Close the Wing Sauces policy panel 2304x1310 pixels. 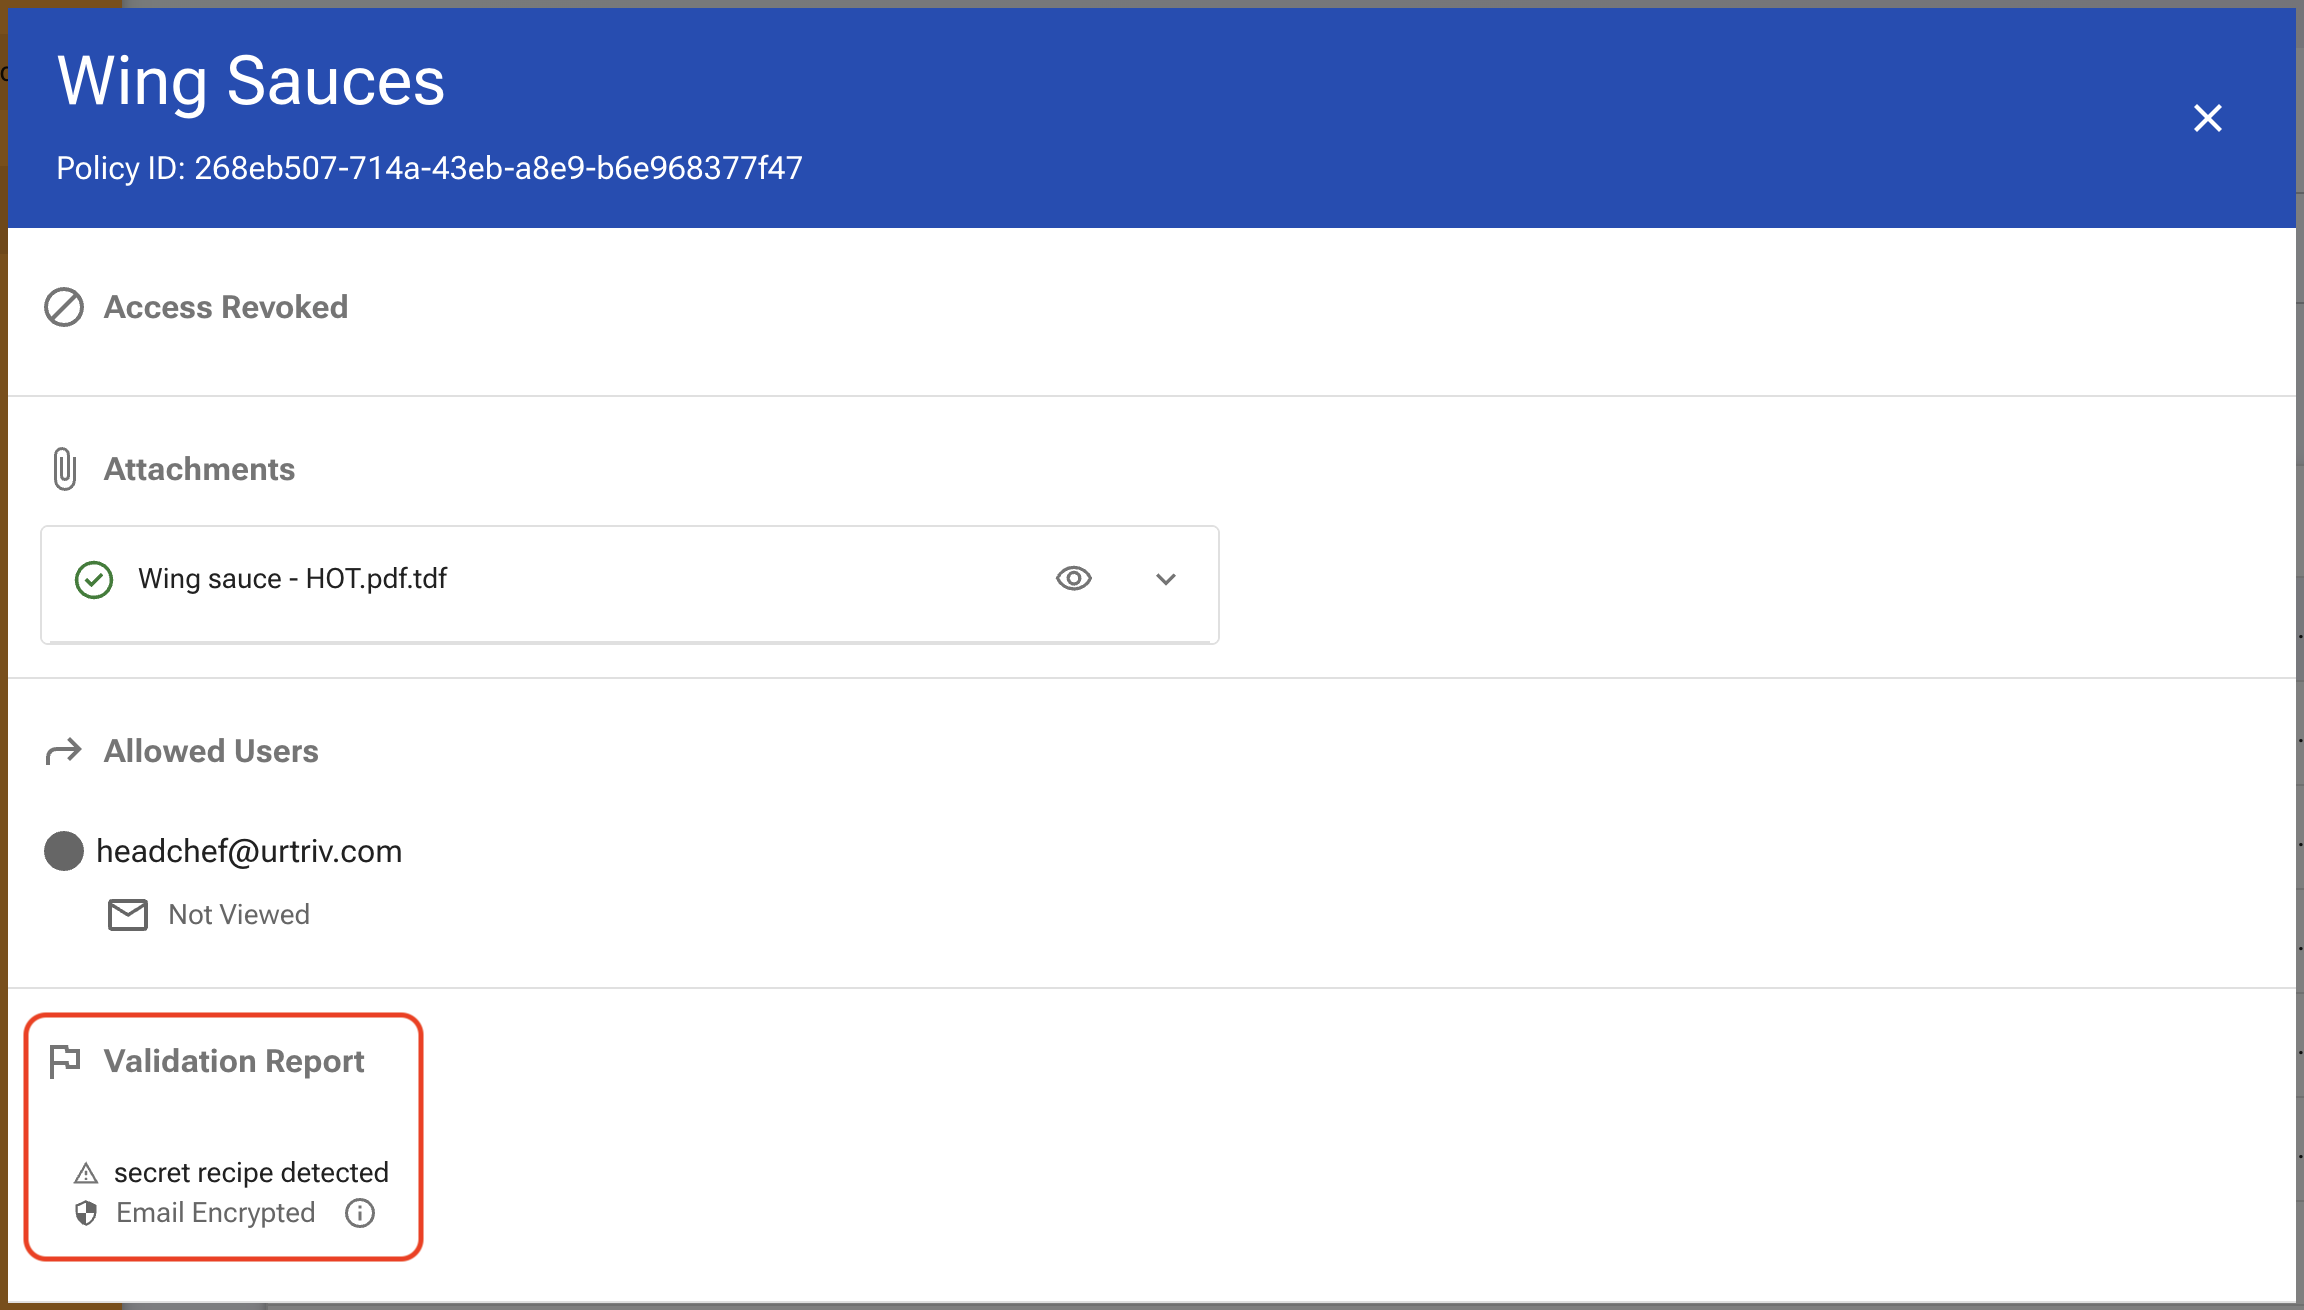click(x=2207, y=118)
